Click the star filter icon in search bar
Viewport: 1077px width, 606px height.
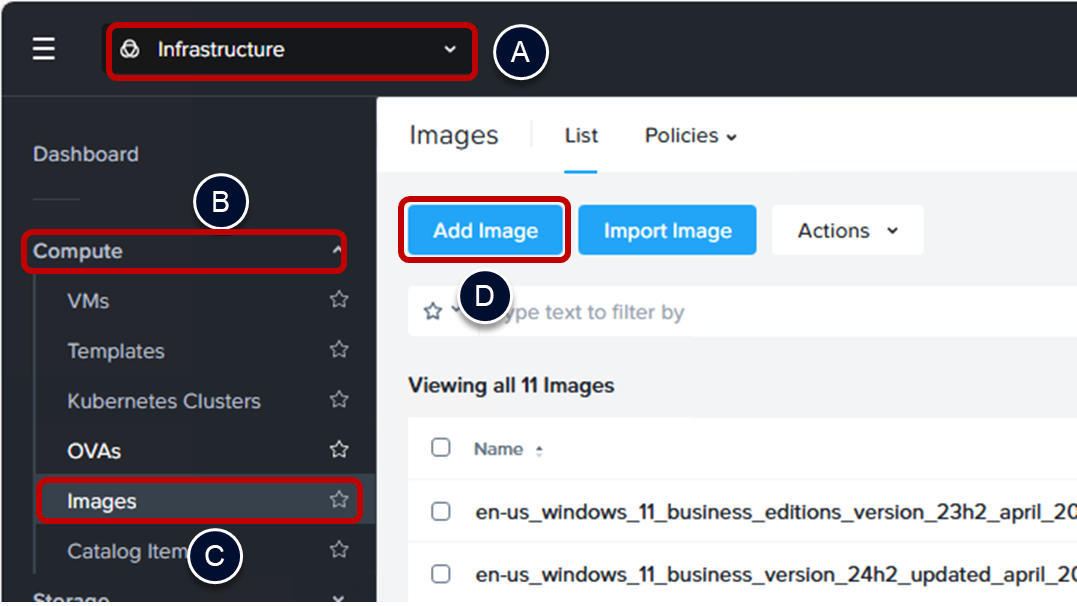[x=433, y=312]
